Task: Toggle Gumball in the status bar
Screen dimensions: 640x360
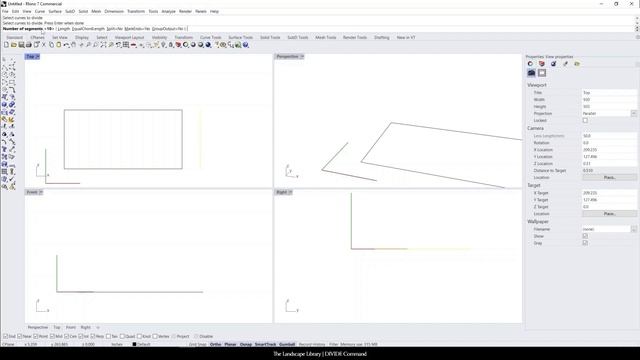Action: coord(287,344)
